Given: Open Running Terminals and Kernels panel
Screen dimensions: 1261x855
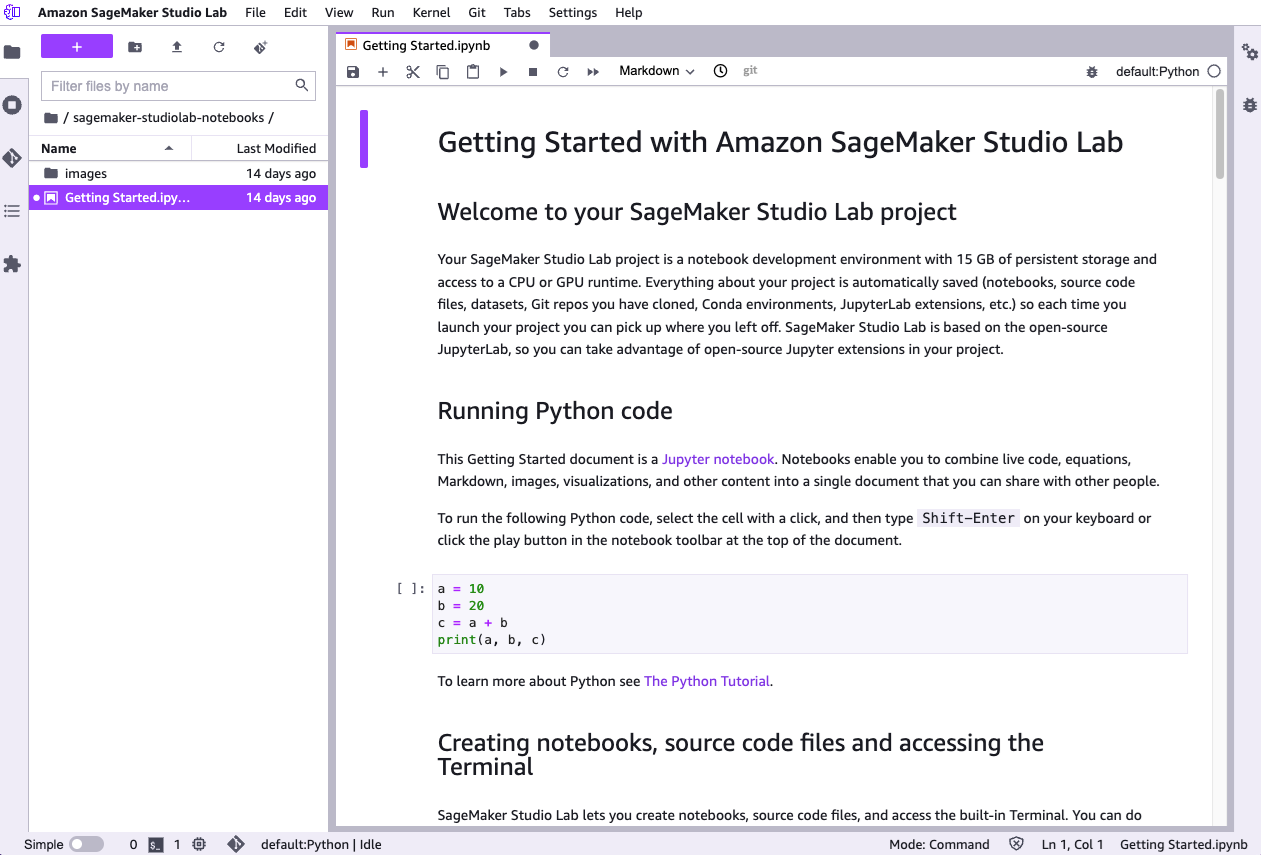Looking at the screenshot, I should click(12, 105).
